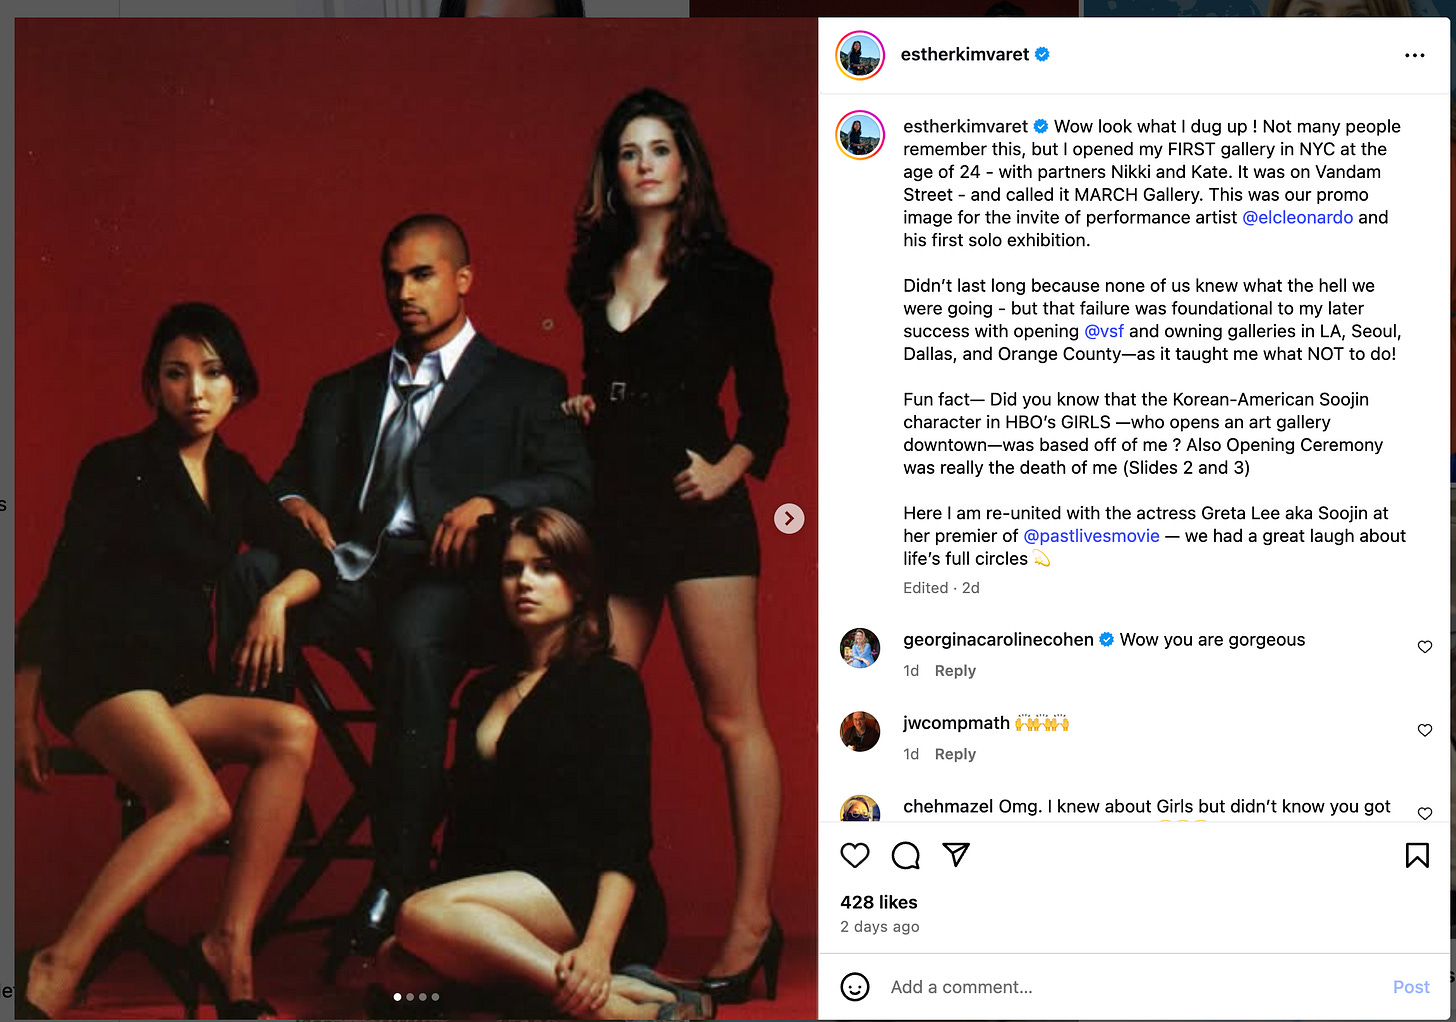Share the post using the paper plane icon

(957, 854)
